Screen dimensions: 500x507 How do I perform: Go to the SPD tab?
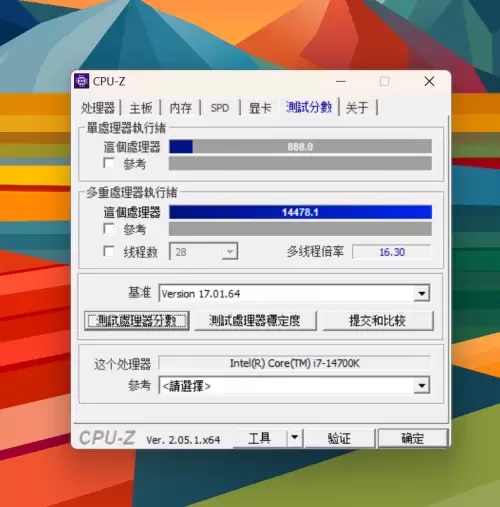tap(220, 108)
